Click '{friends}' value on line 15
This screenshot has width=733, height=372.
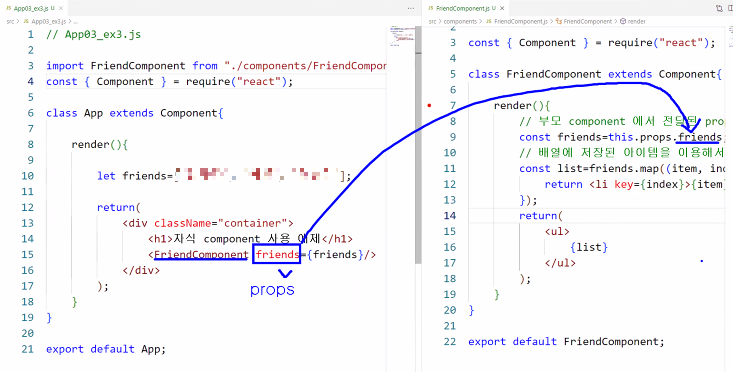(x=335, y=255)
